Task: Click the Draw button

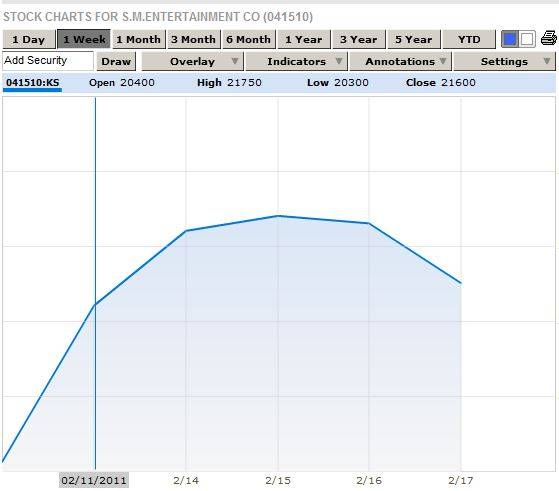Action: 116,61
